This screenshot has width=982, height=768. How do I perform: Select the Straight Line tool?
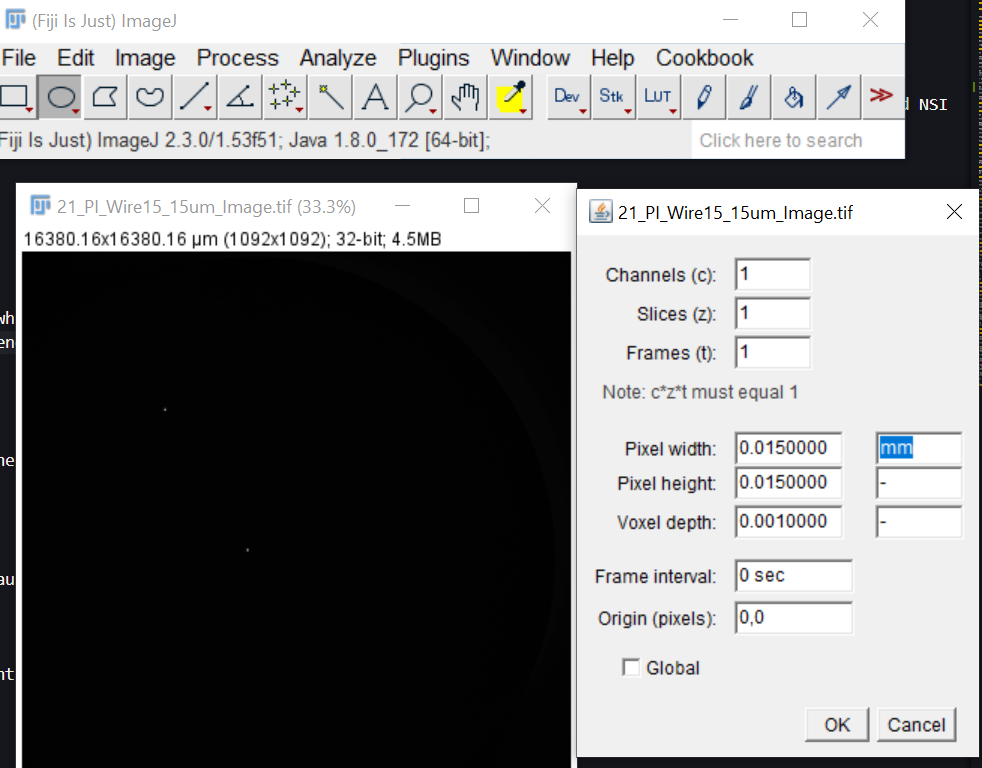pyautogui.click(x=195, y=97)
